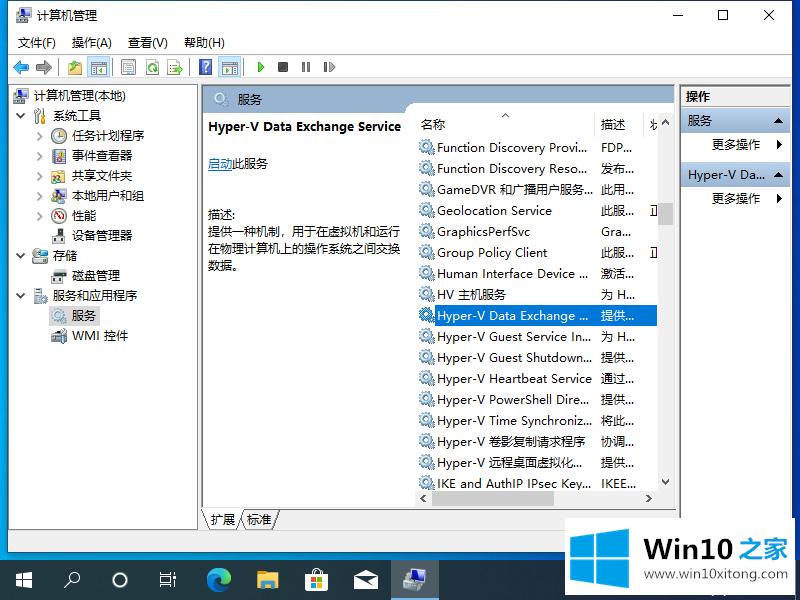Expand the 事件查看器 node
Viewport: 800px width, 600px height.
click(39, 156)
